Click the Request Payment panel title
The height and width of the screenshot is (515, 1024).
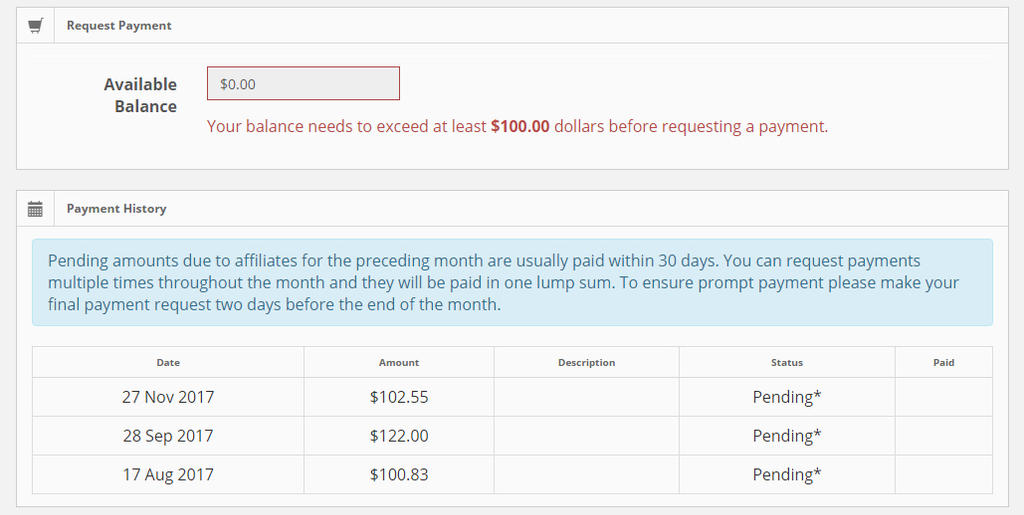pos(119,26)
